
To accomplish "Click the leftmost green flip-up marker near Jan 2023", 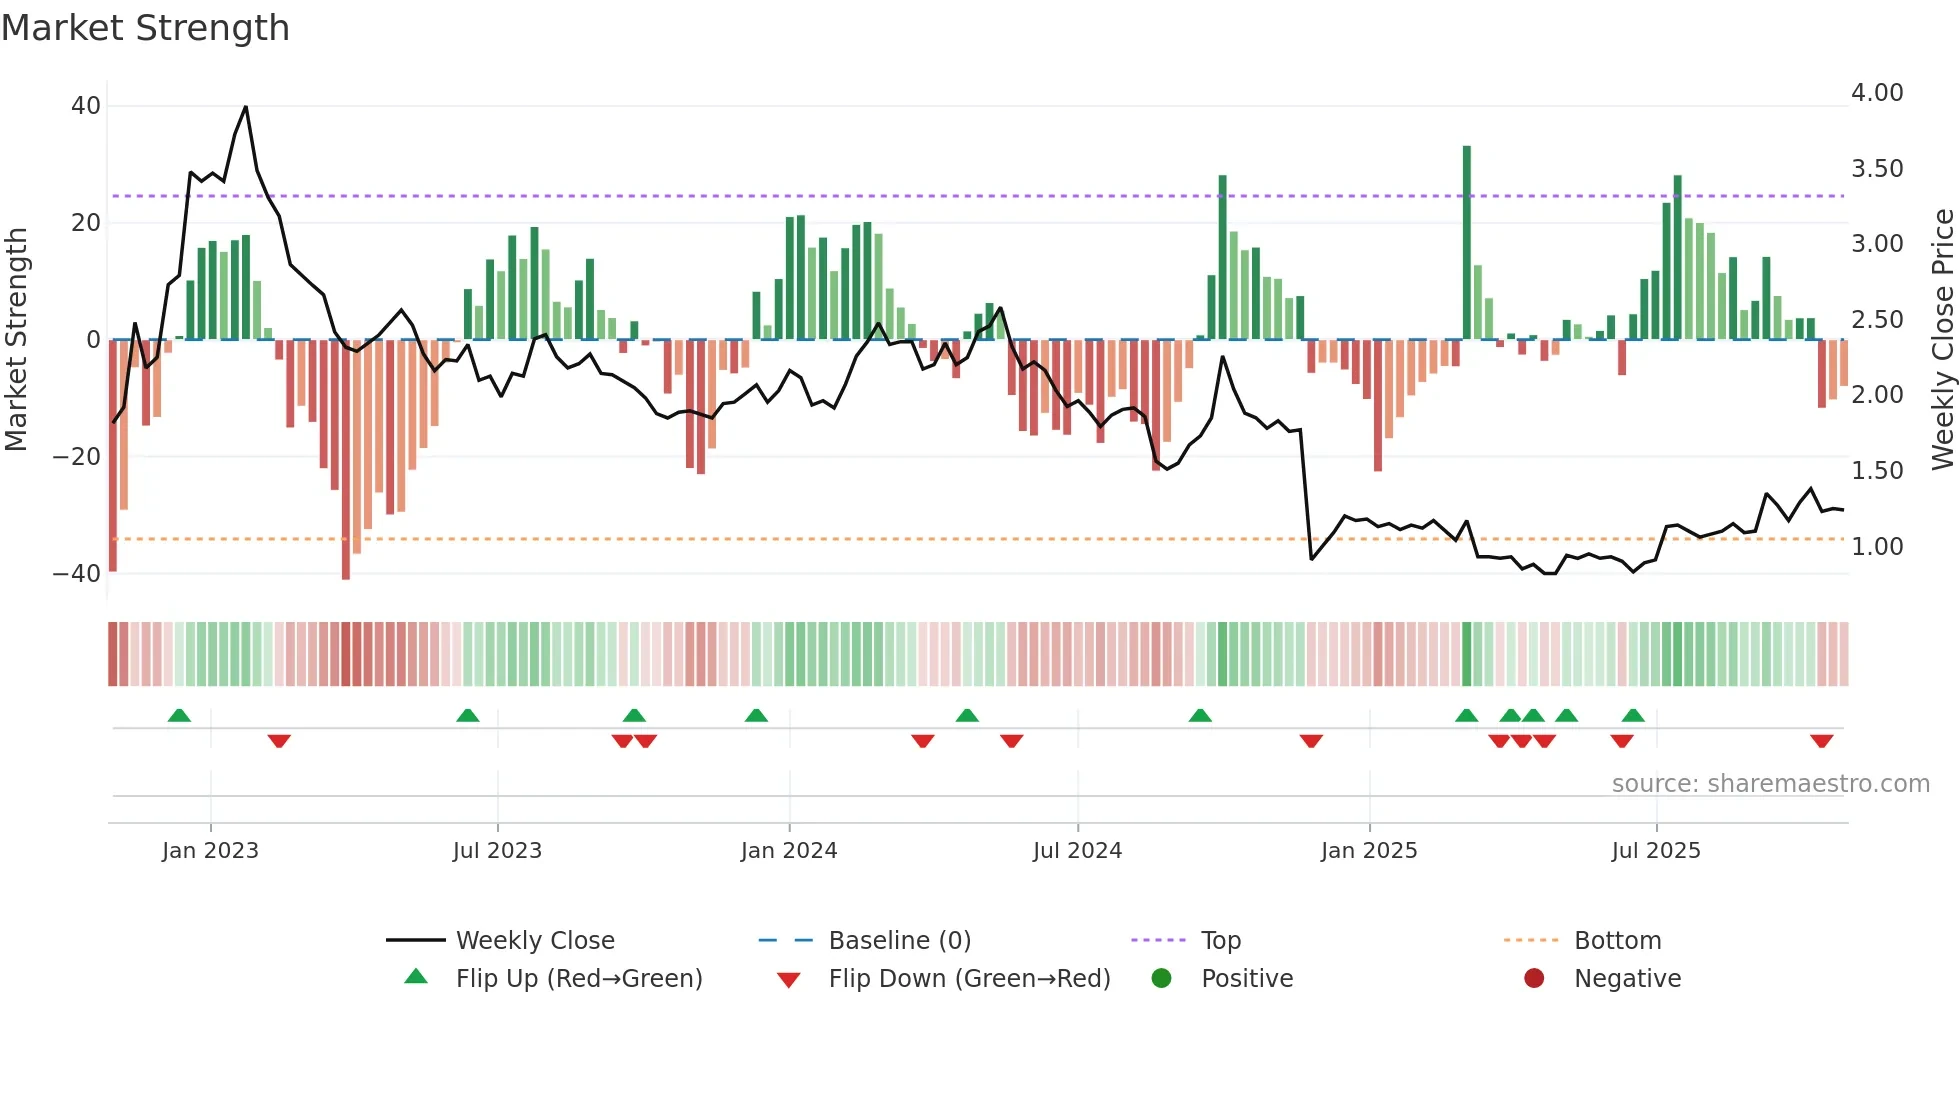I will click(x=179, y=716).
